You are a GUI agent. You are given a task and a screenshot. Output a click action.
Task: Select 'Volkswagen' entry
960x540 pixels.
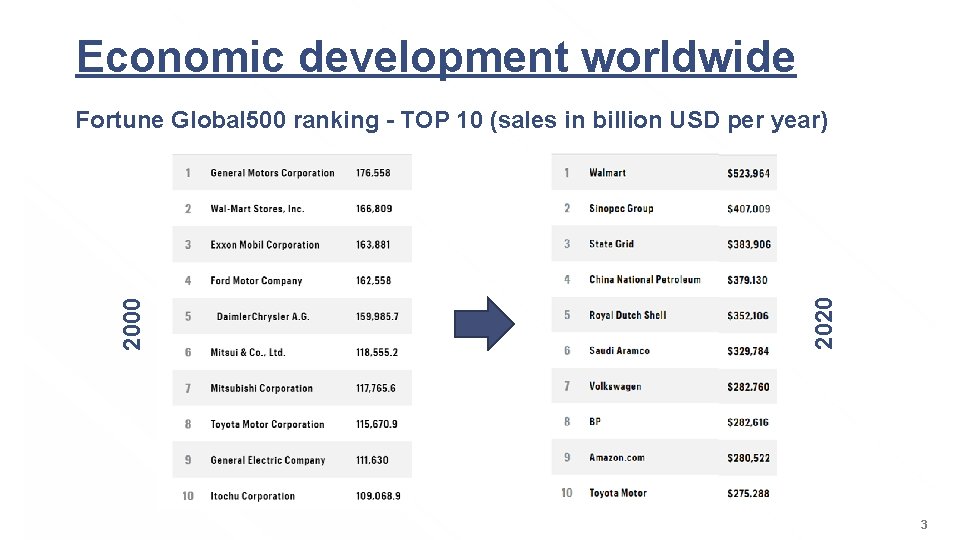point(615,386)
